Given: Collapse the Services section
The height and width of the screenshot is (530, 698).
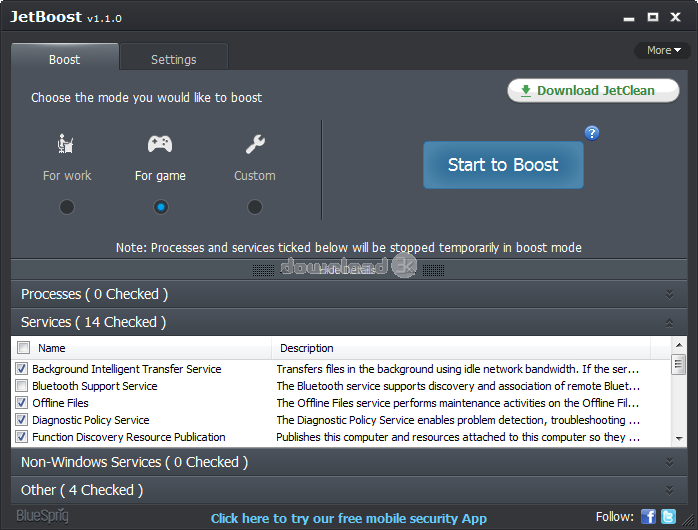Looking at the screenshot, I should 669,322.
